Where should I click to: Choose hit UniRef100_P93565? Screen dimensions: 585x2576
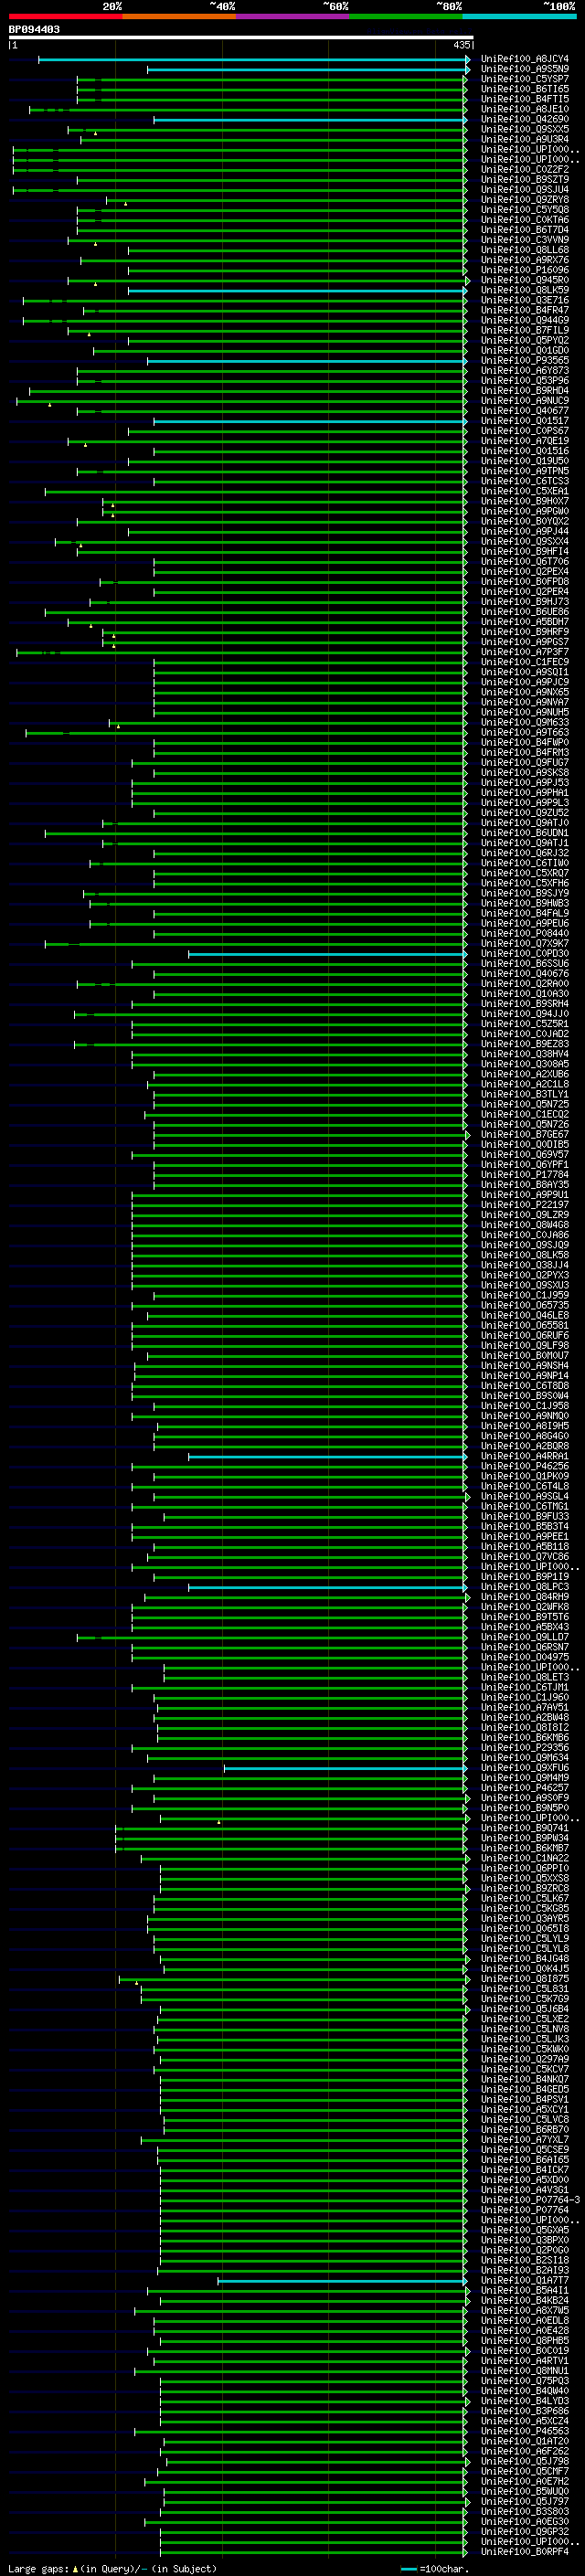coord(525,361)
